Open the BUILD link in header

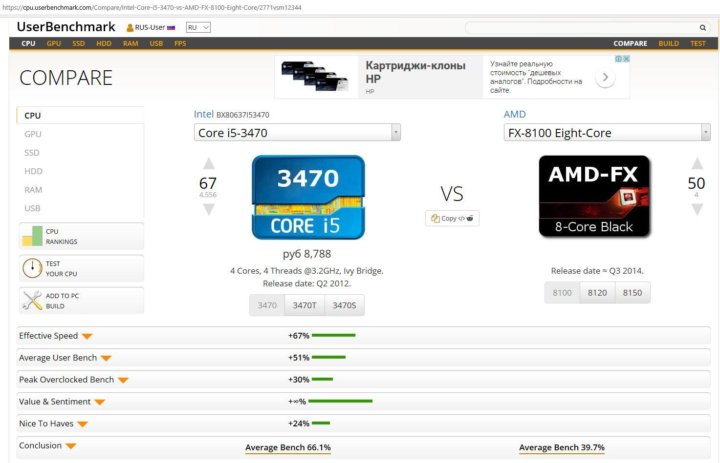pos(668,44)
